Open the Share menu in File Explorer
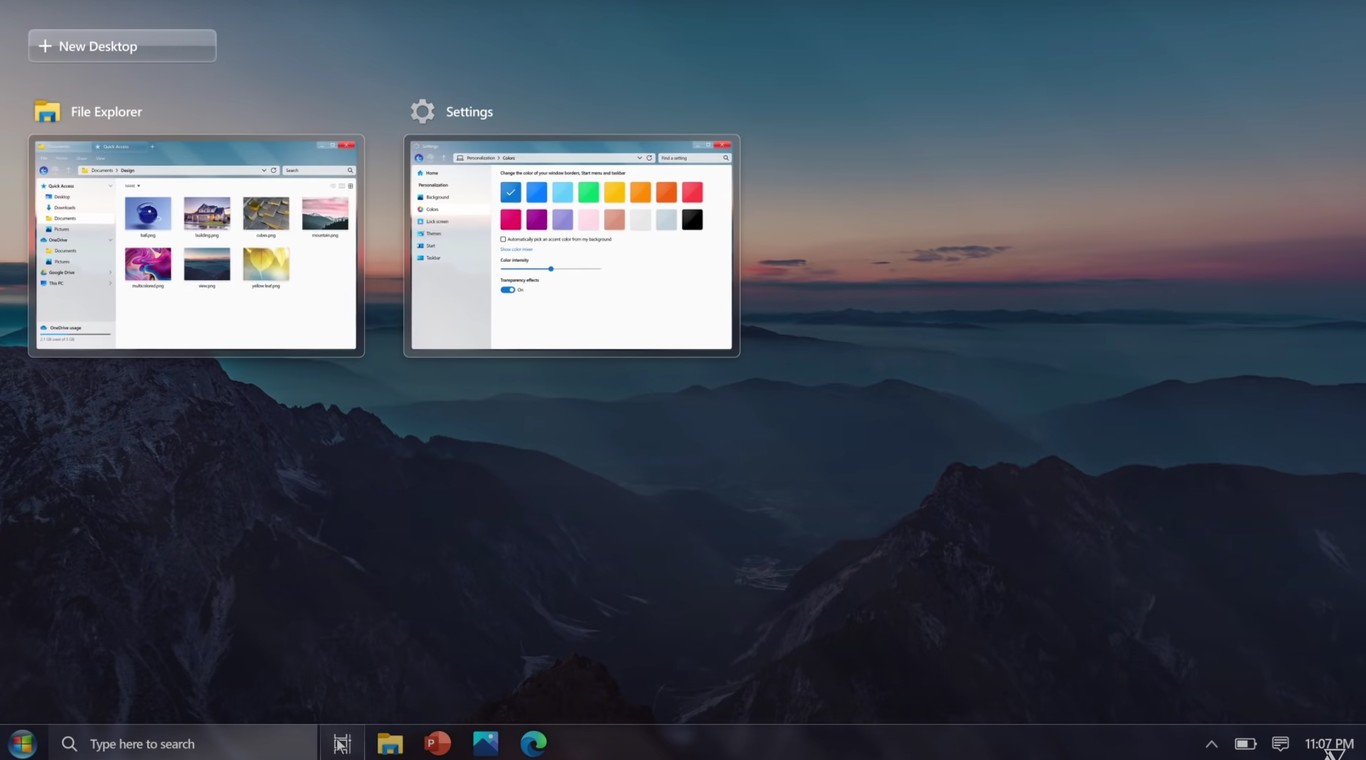1366x760 pixels. pyautogui.click(x=82, y=158)
